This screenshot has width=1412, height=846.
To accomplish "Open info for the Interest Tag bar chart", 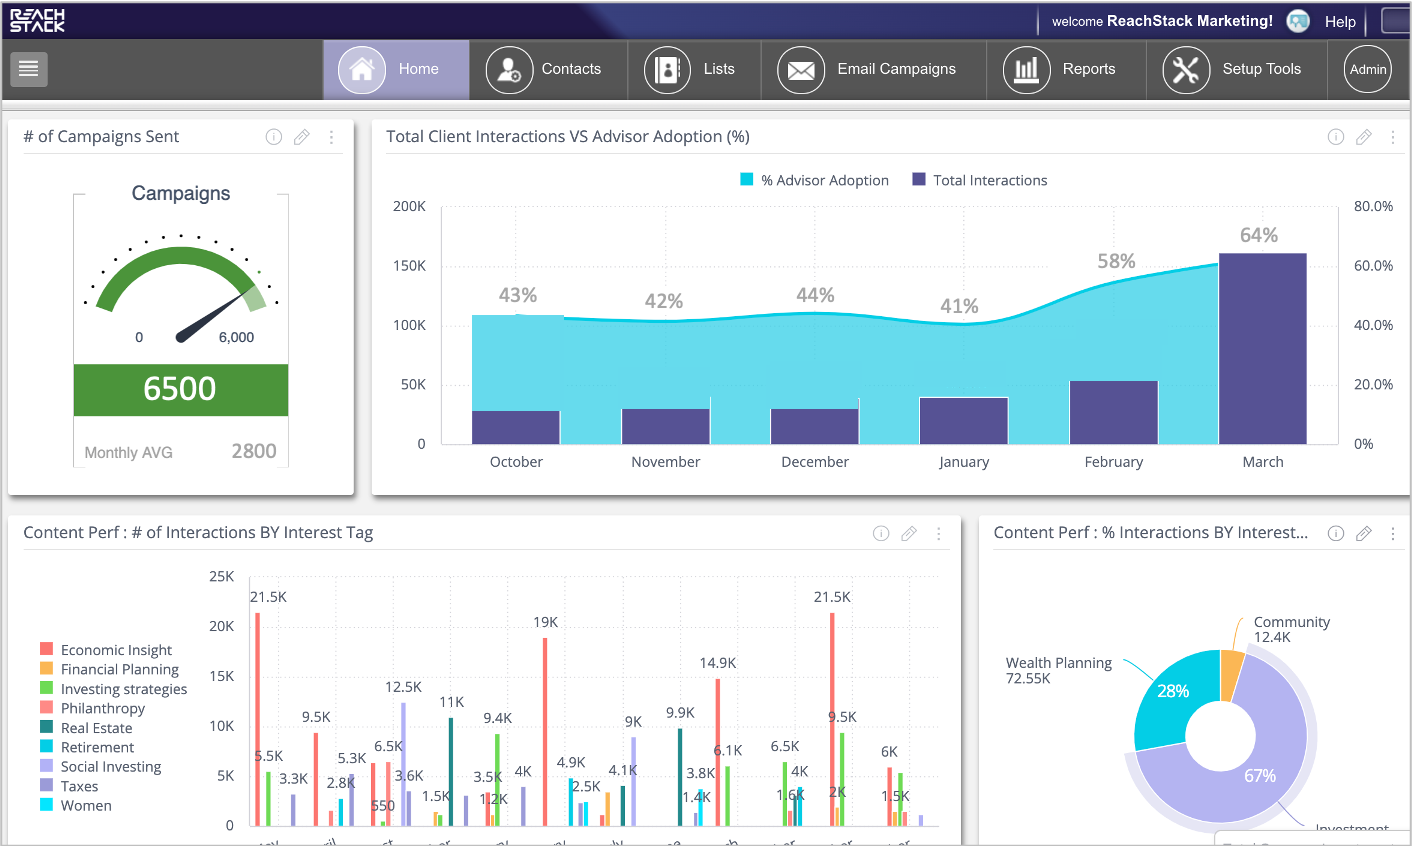I will click(880, 533).
